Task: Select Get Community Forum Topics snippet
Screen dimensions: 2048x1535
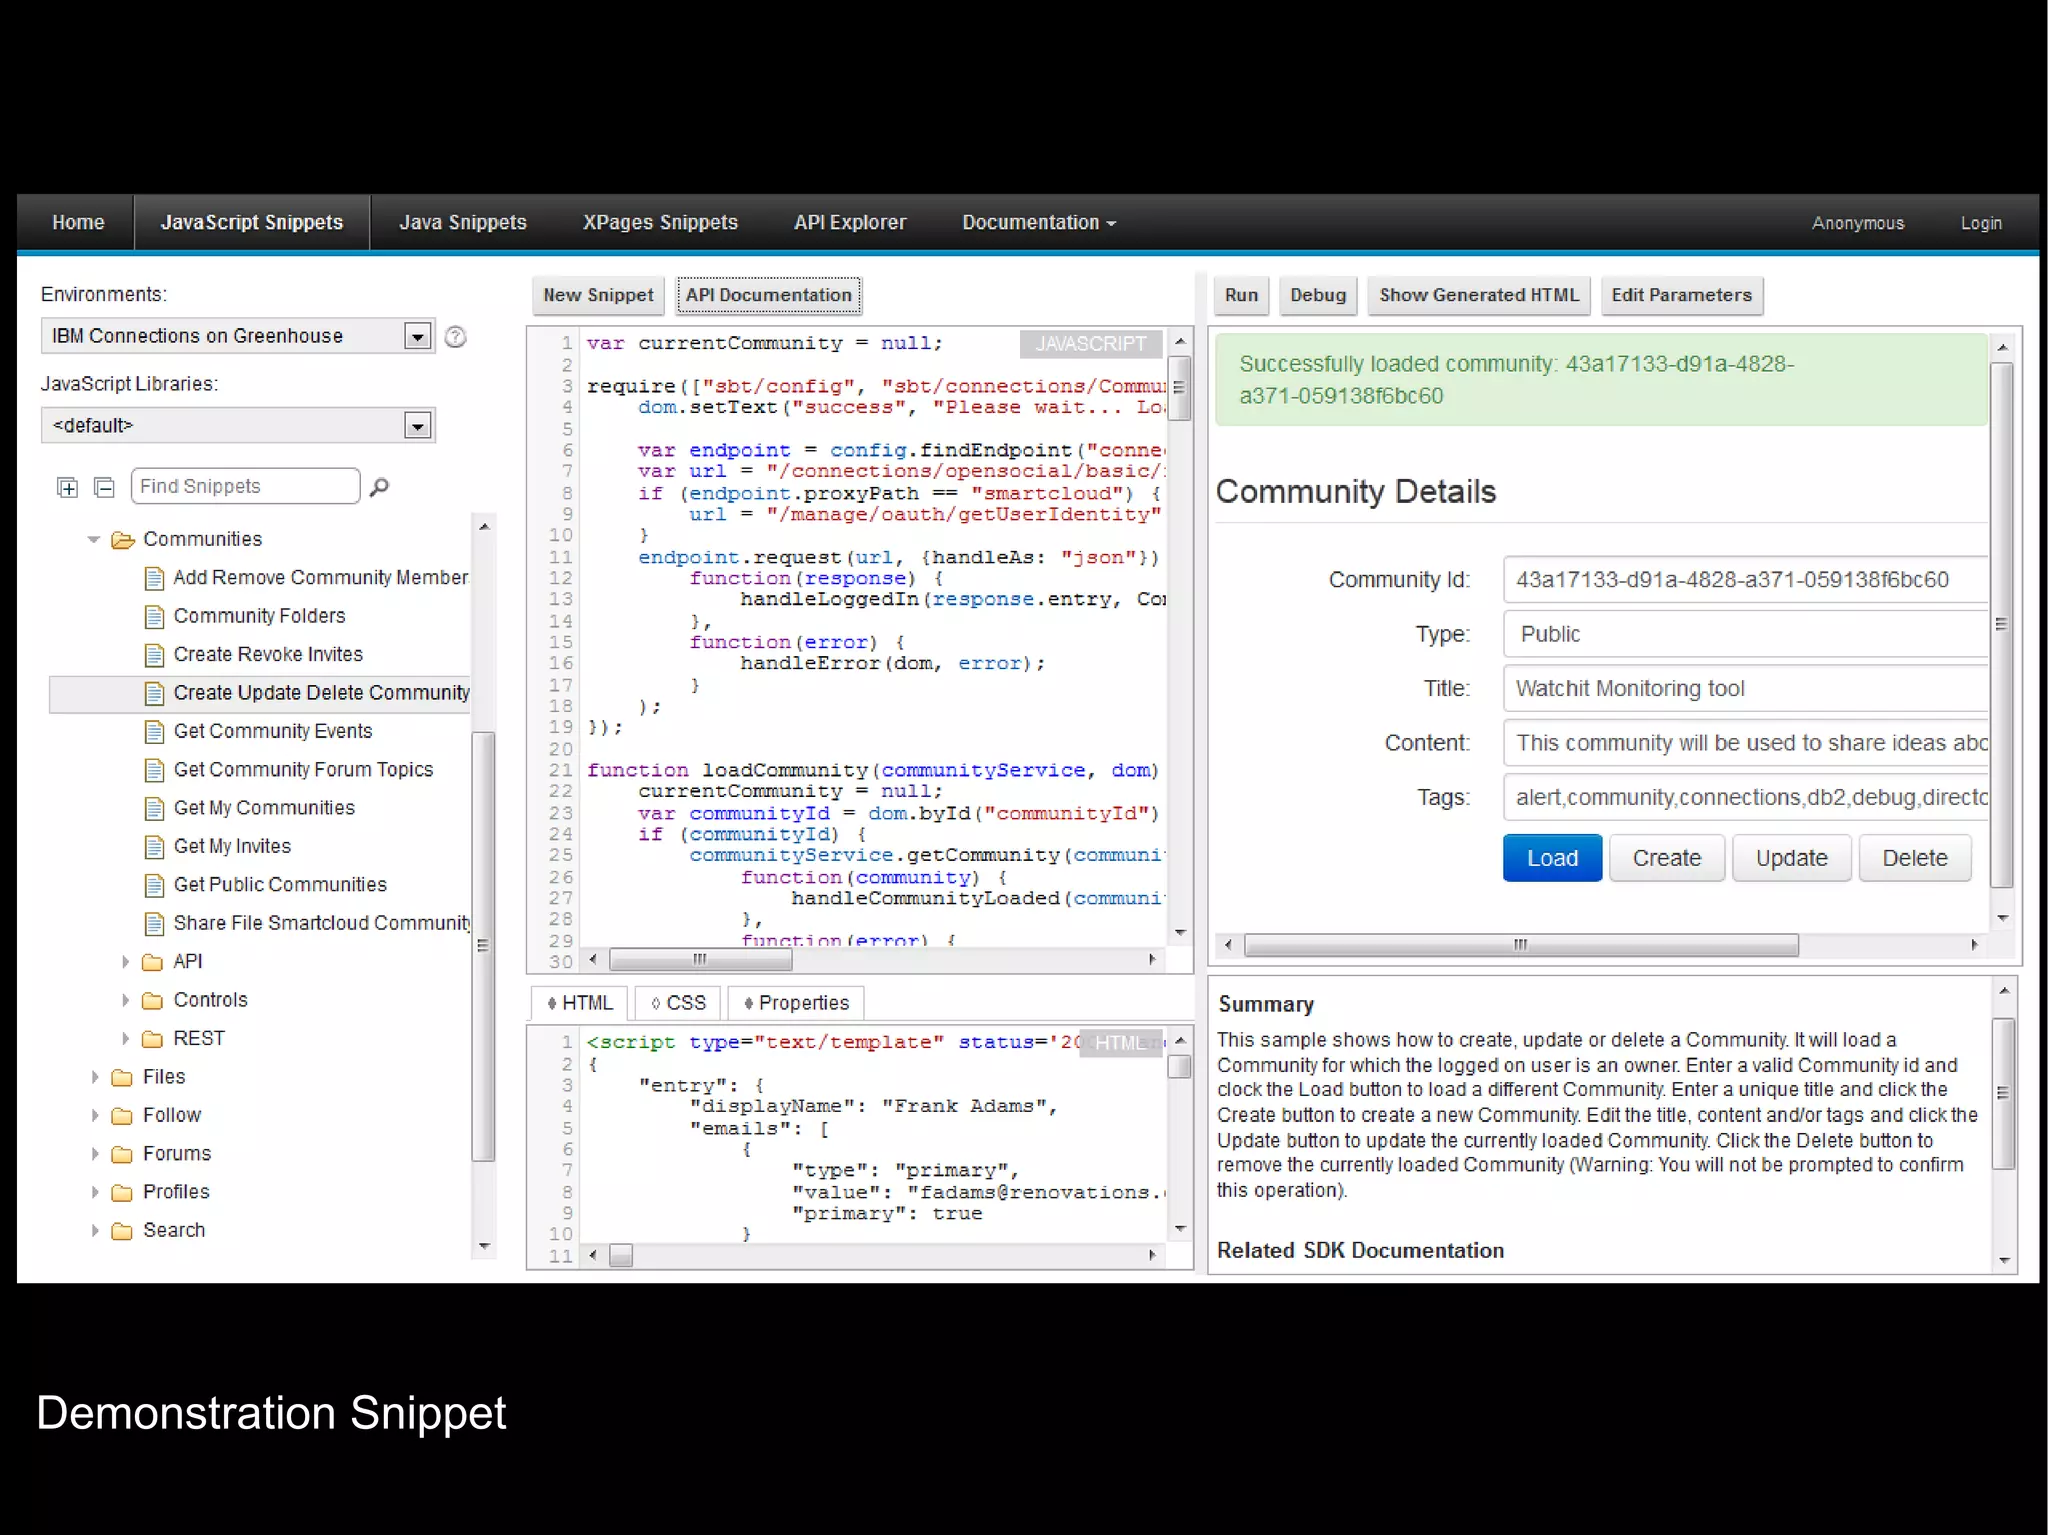Action: pos(303,771)
